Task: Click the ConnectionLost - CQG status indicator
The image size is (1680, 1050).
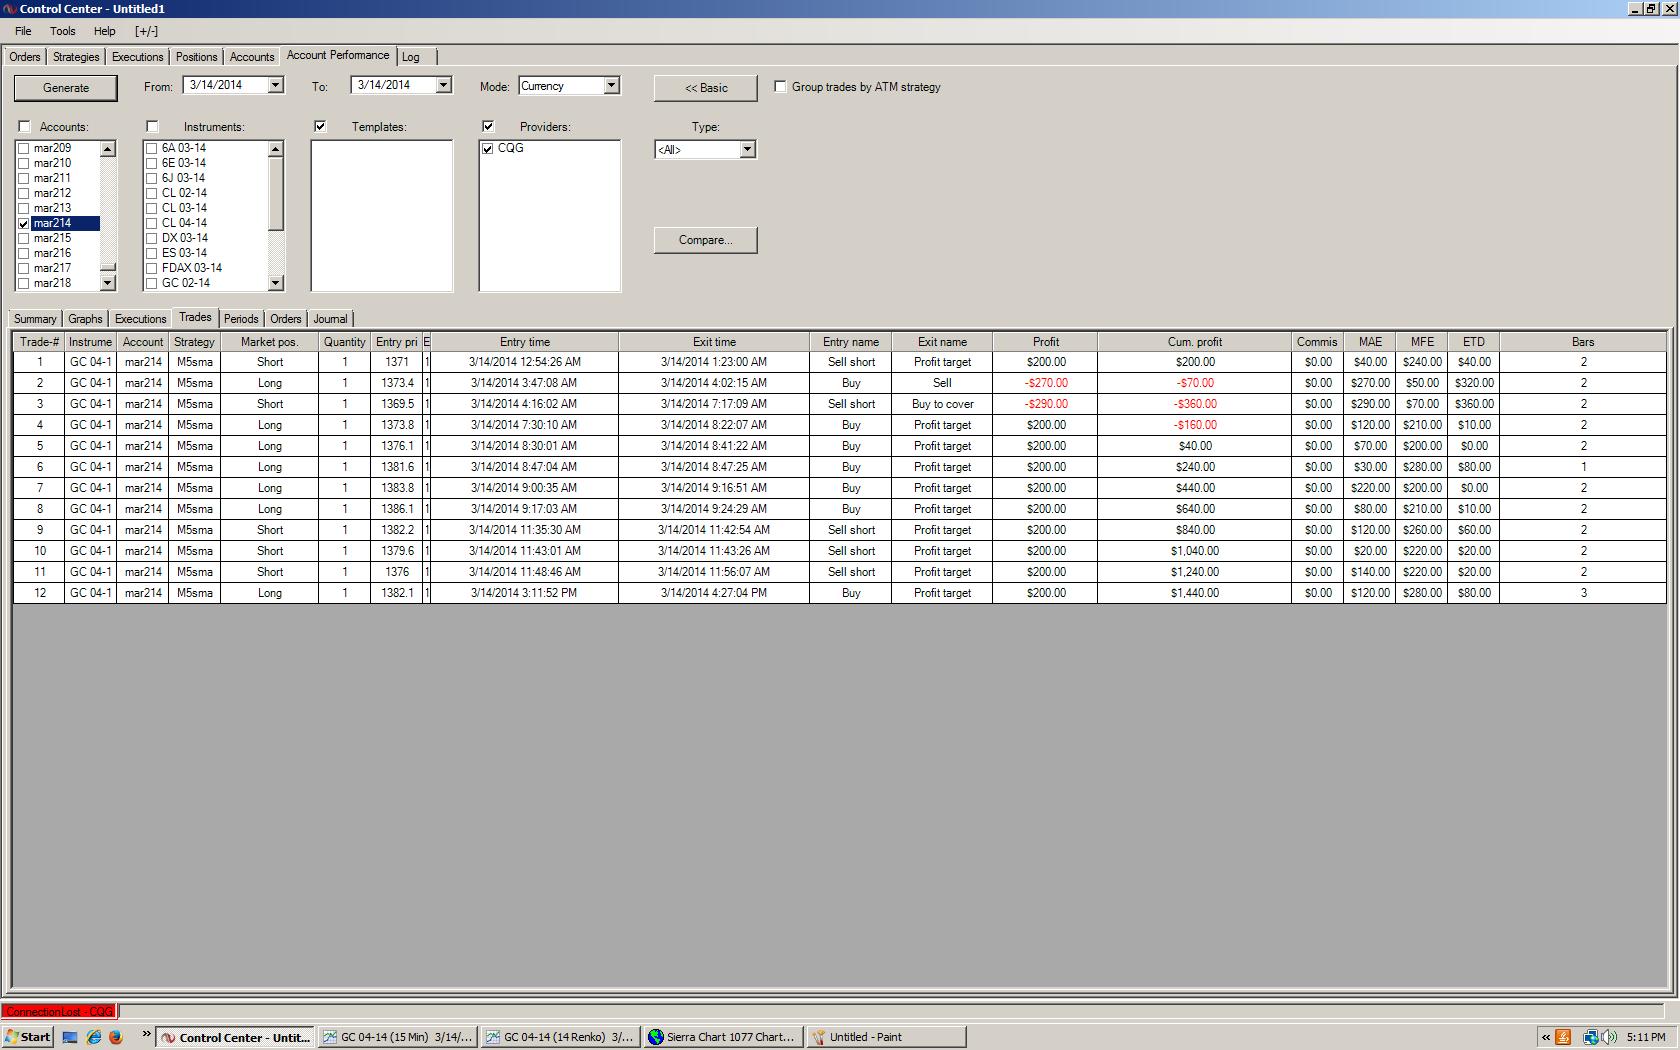Action: click(x=59, y=1012)
